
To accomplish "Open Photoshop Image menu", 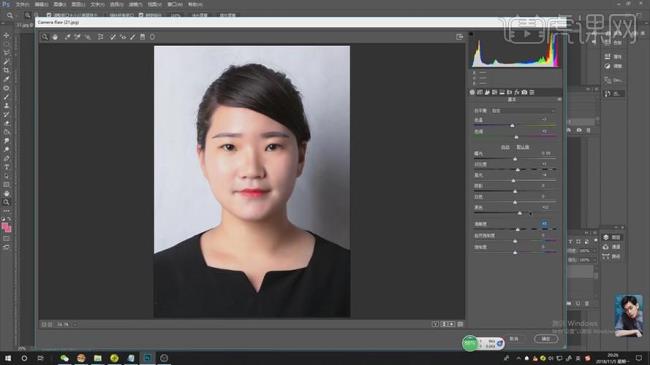I will click(60, 5).
